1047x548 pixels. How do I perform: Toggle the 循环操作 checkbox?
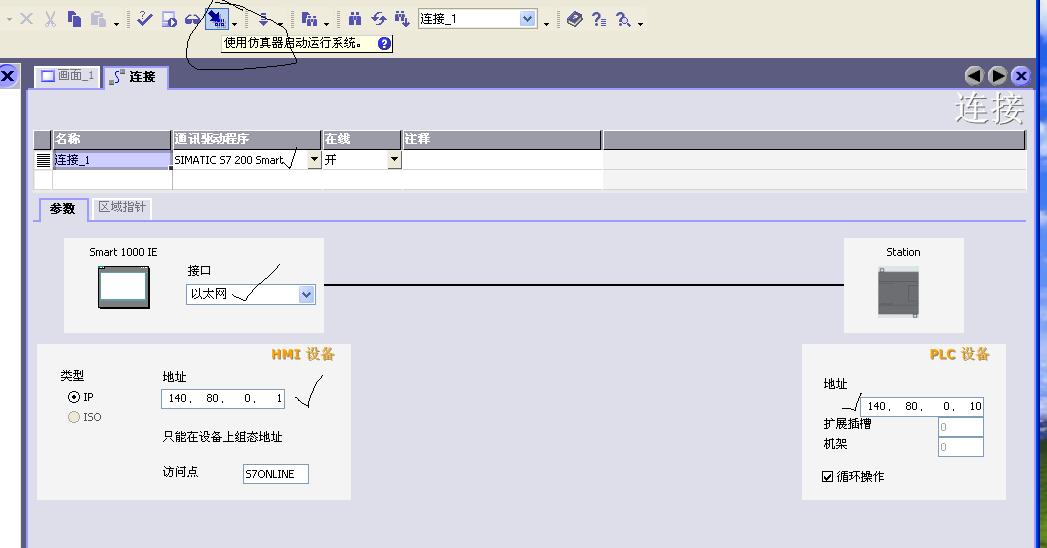(x=827, y=477)
